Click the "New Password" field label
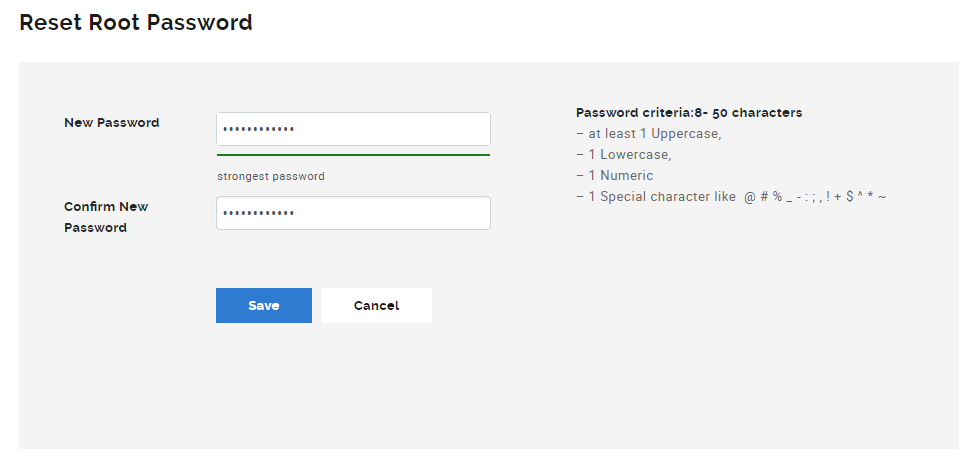This screenshot has width=975, height=467. tap(111, 123)
